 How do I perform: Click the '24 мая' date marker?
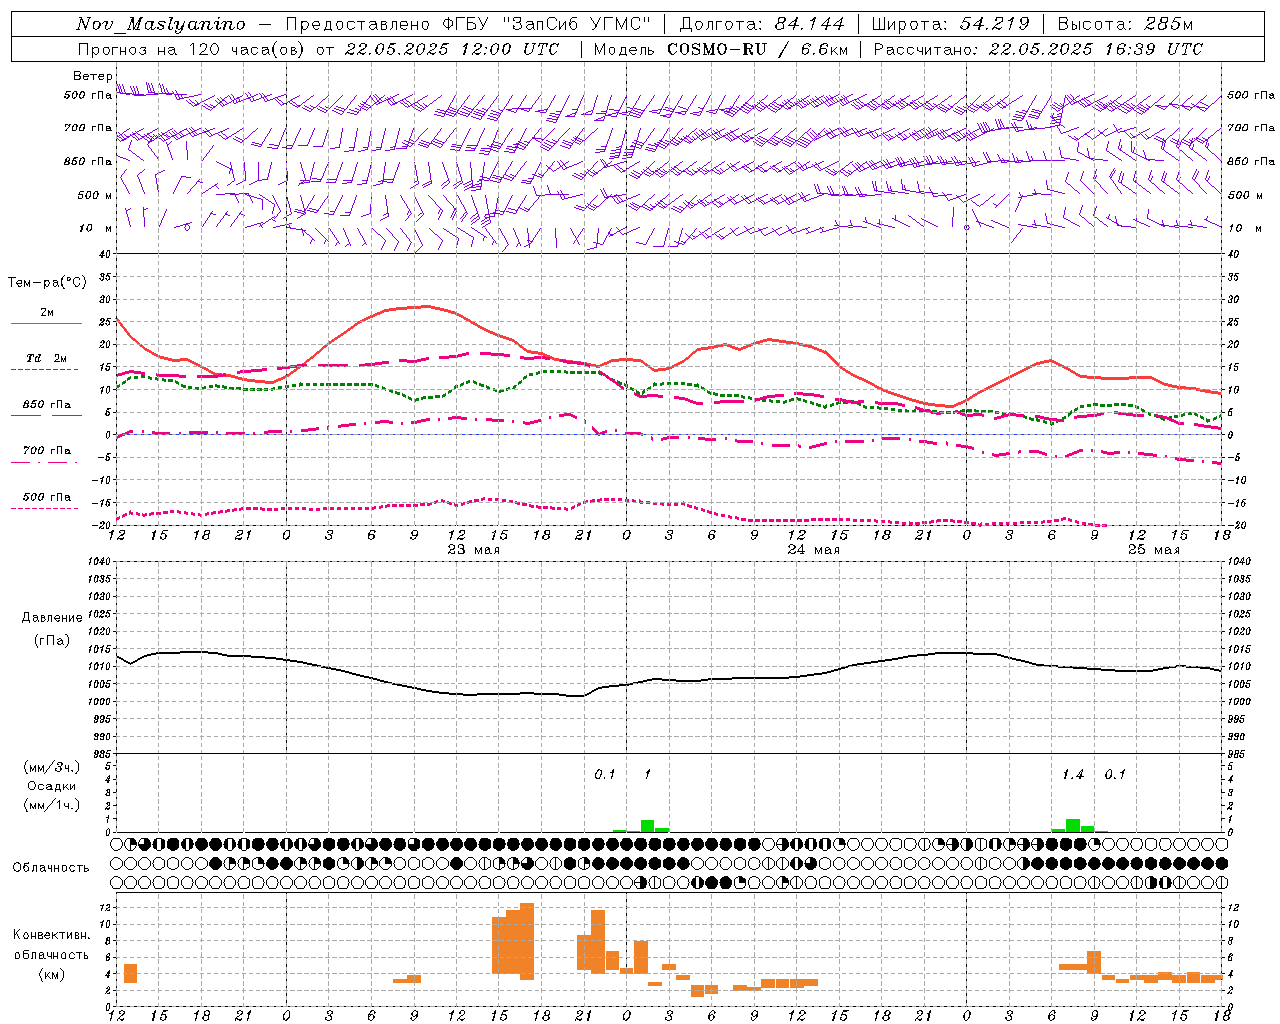[813, 549]
